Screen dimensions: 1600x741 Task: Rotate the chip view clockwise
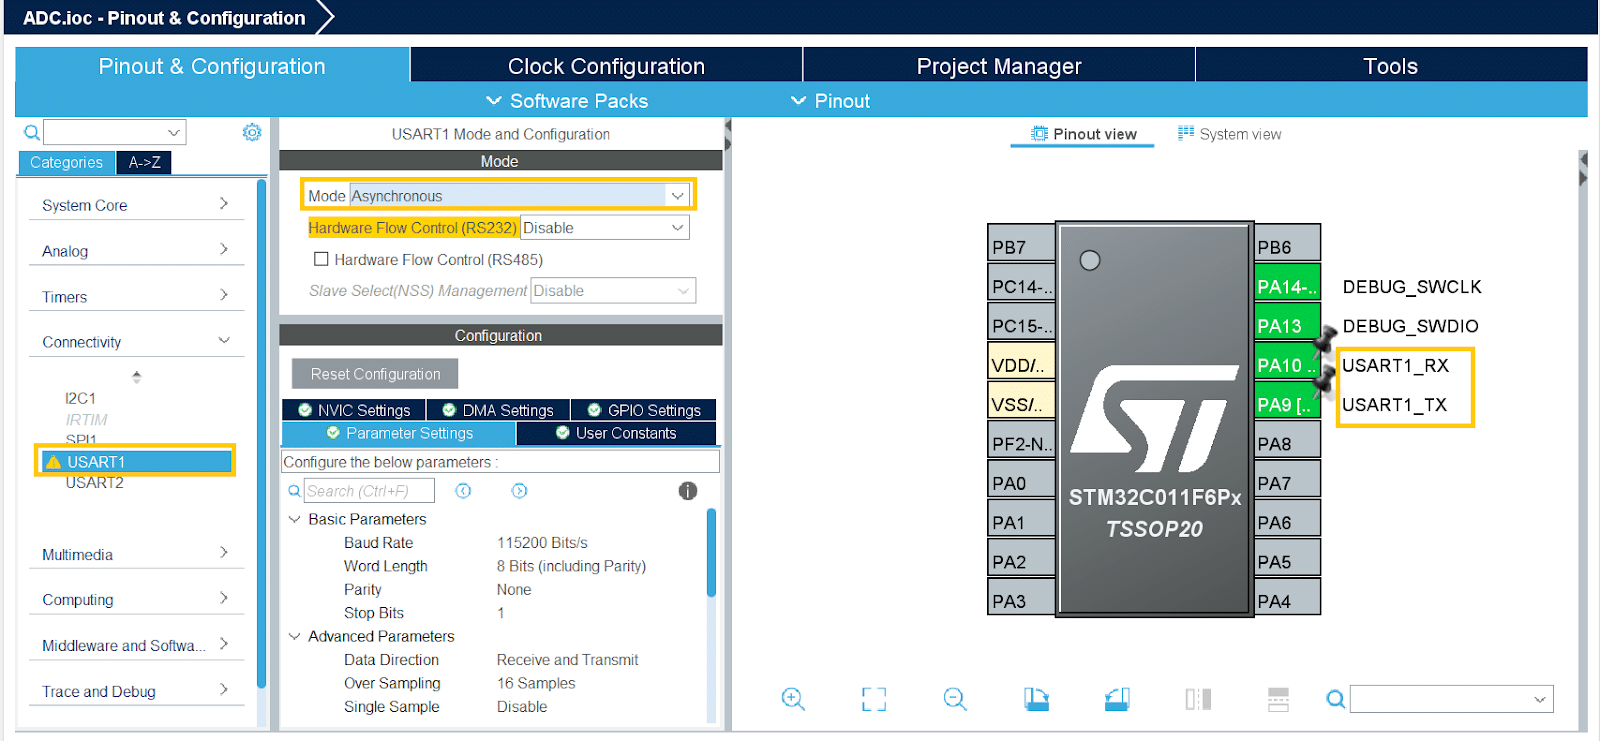[1036, 699]
